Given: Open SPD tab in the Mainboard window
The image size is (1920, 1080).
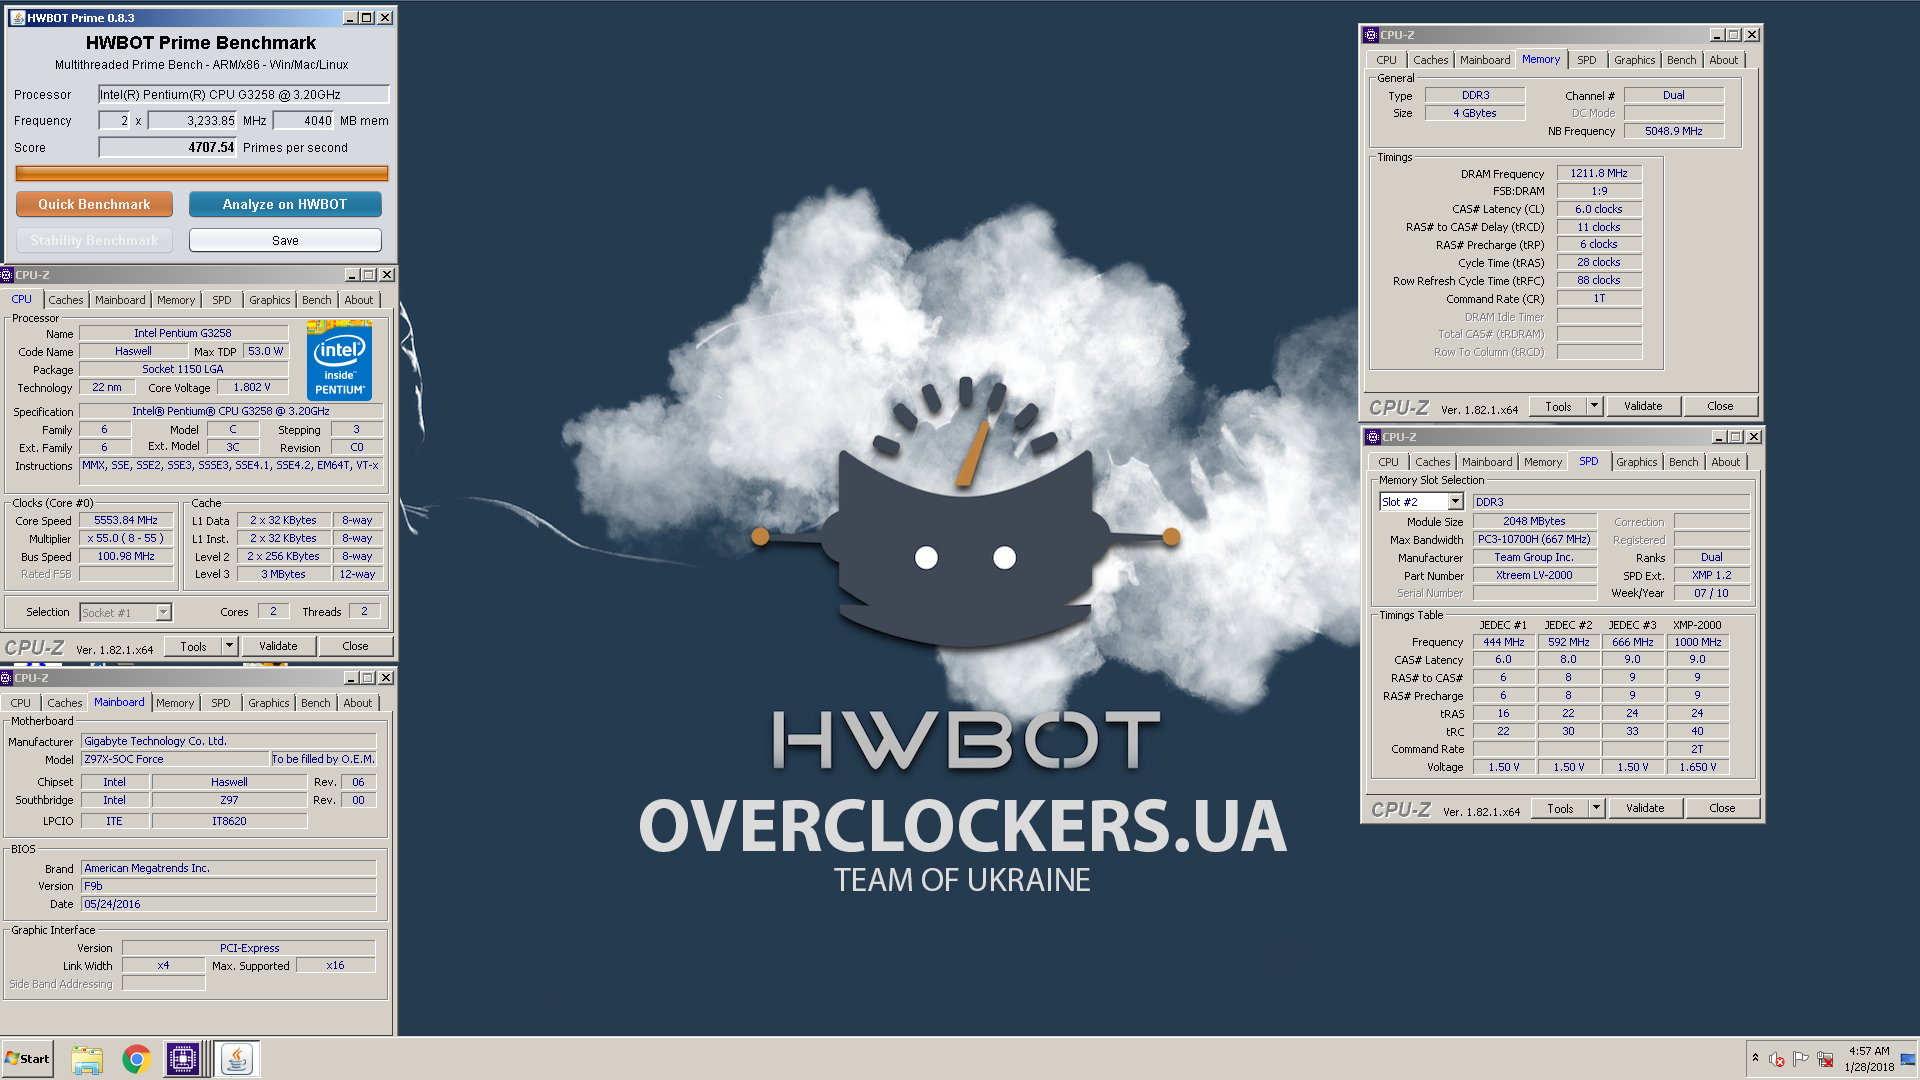Looking at the screenshot, I should click(221, 703).
